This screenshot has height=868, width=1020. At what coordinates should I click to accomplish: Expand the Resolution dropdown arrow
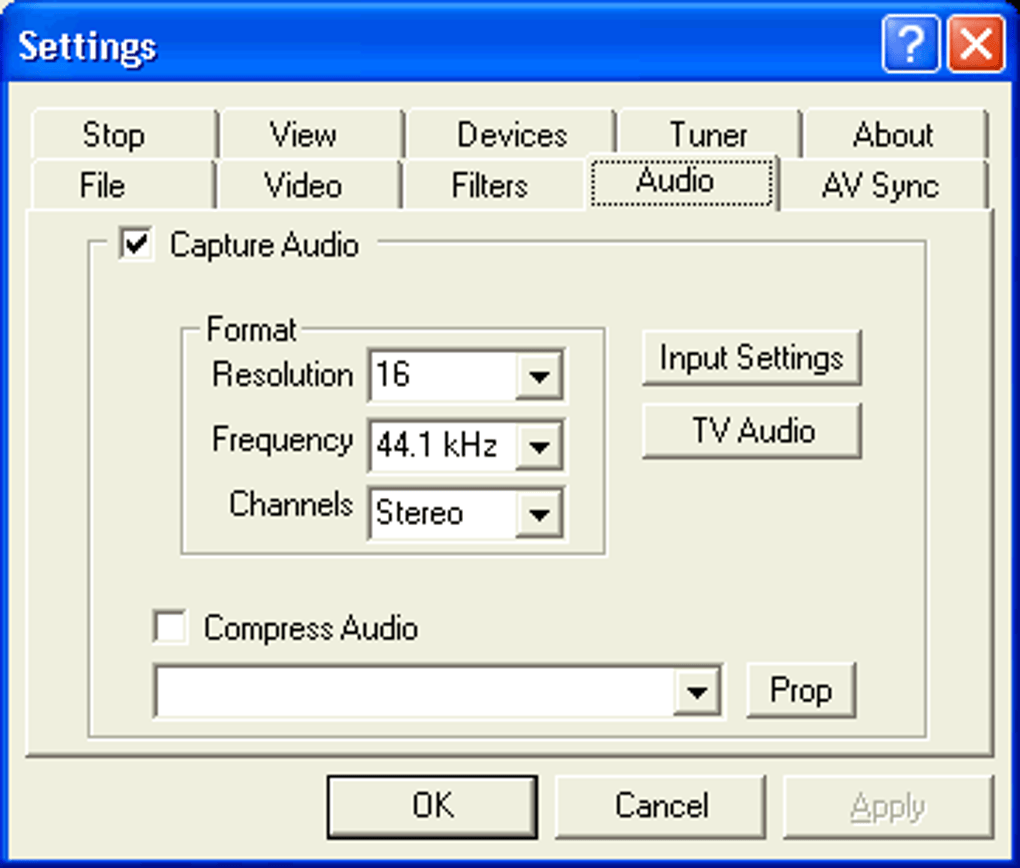539,375
